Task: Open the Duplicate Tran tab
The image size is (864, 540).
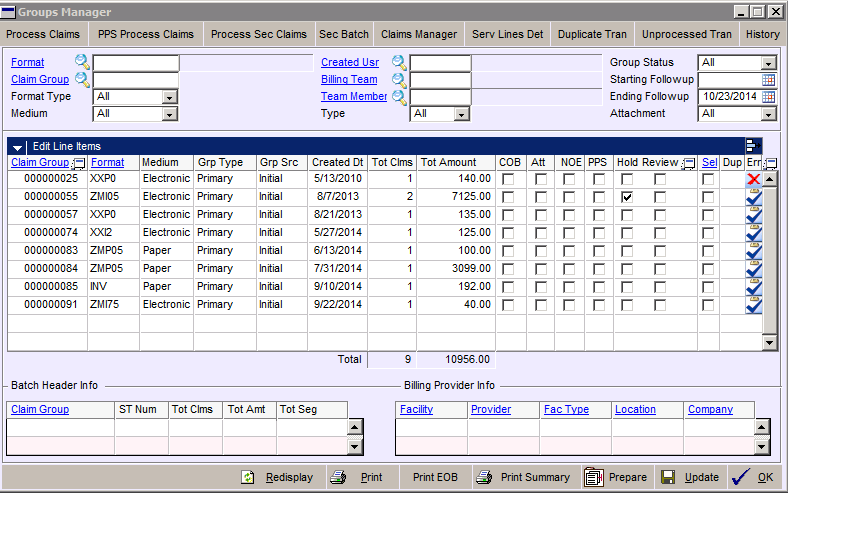Action: (x=592, y=34)
